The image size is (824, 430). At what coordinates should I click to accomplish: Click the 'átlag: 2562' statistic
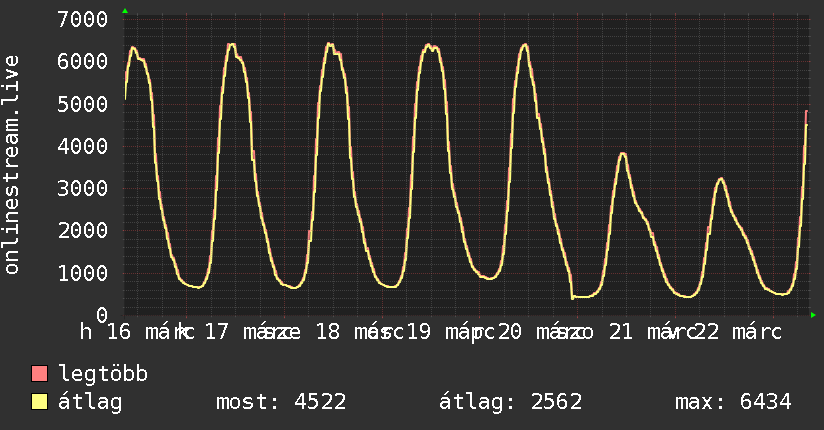point(511,403)
